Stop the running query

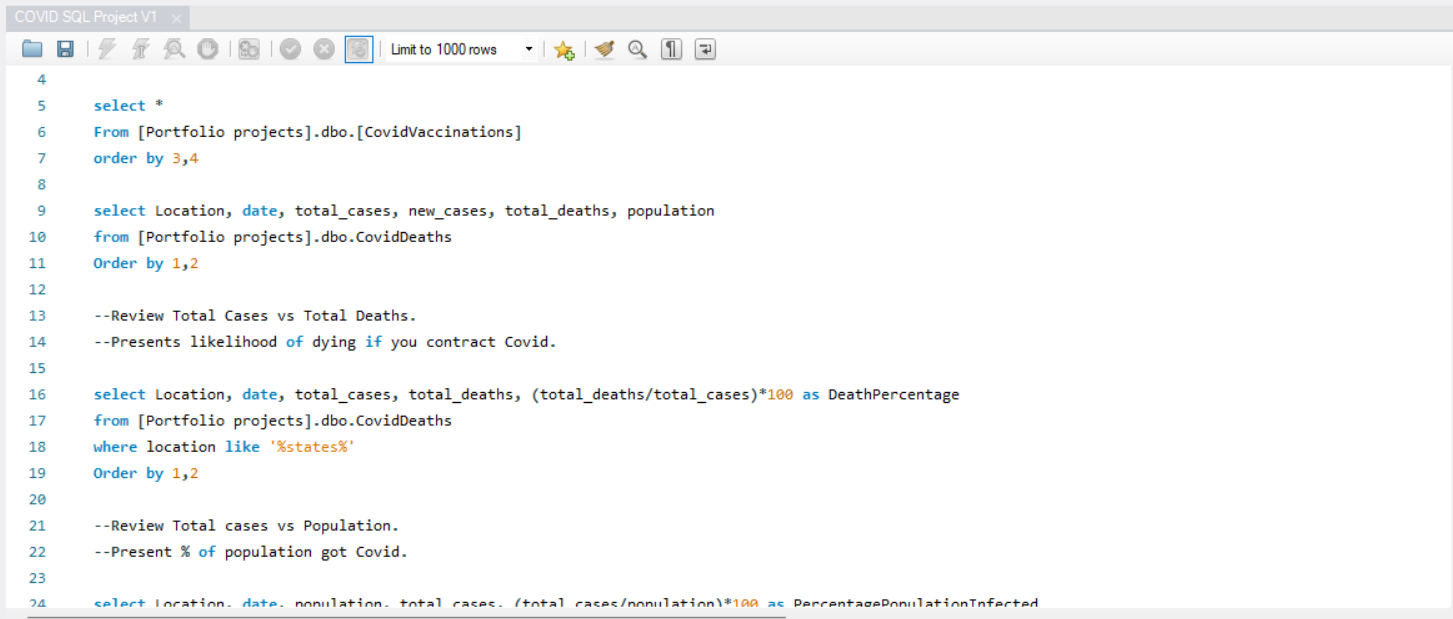pyautogui.click(x=207, y=49)
